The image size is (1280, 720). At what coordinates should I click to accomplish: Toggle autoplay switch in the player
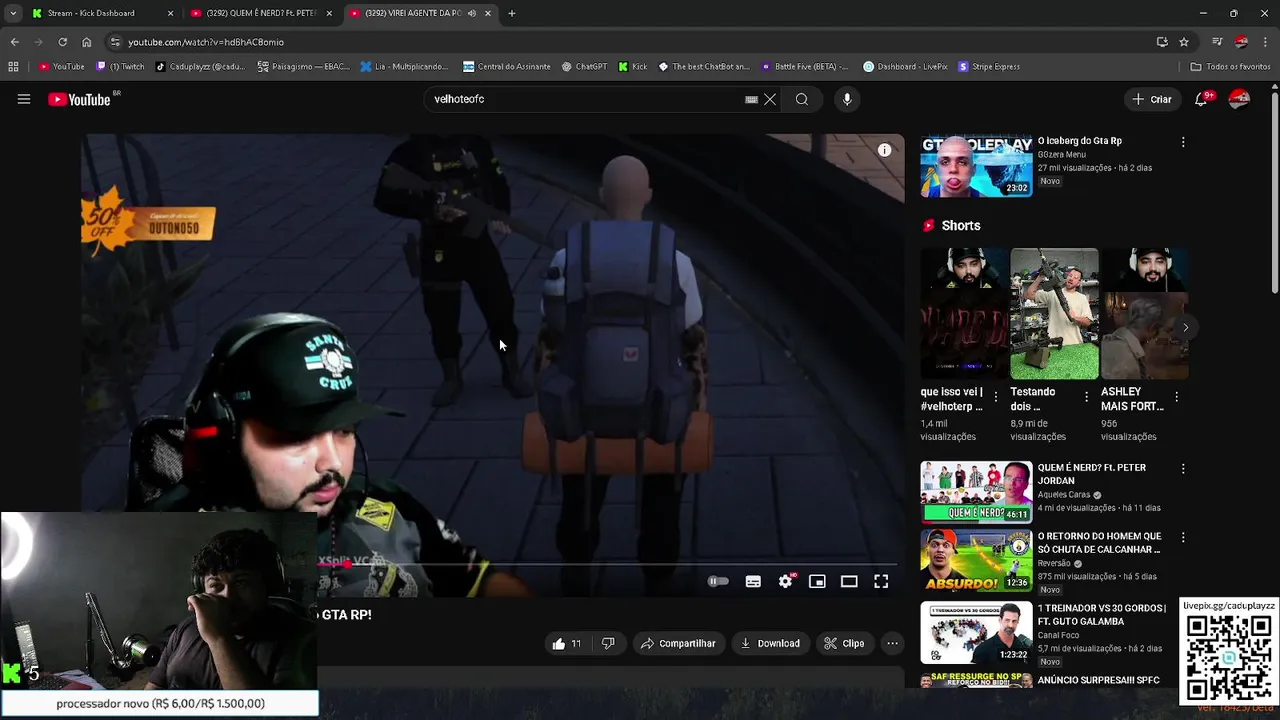point(718,581)
